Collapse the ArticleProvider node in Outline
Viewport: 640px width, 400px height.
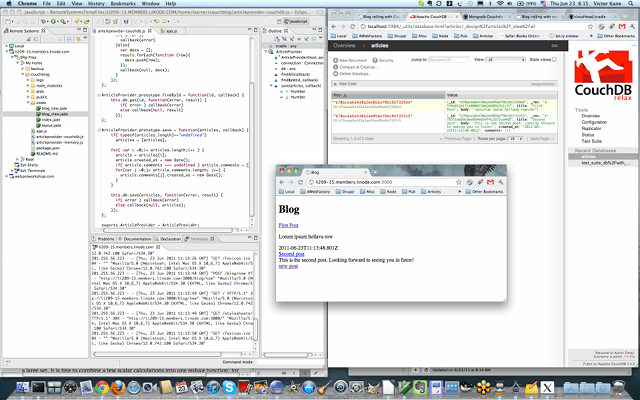[x=266, y=52]
